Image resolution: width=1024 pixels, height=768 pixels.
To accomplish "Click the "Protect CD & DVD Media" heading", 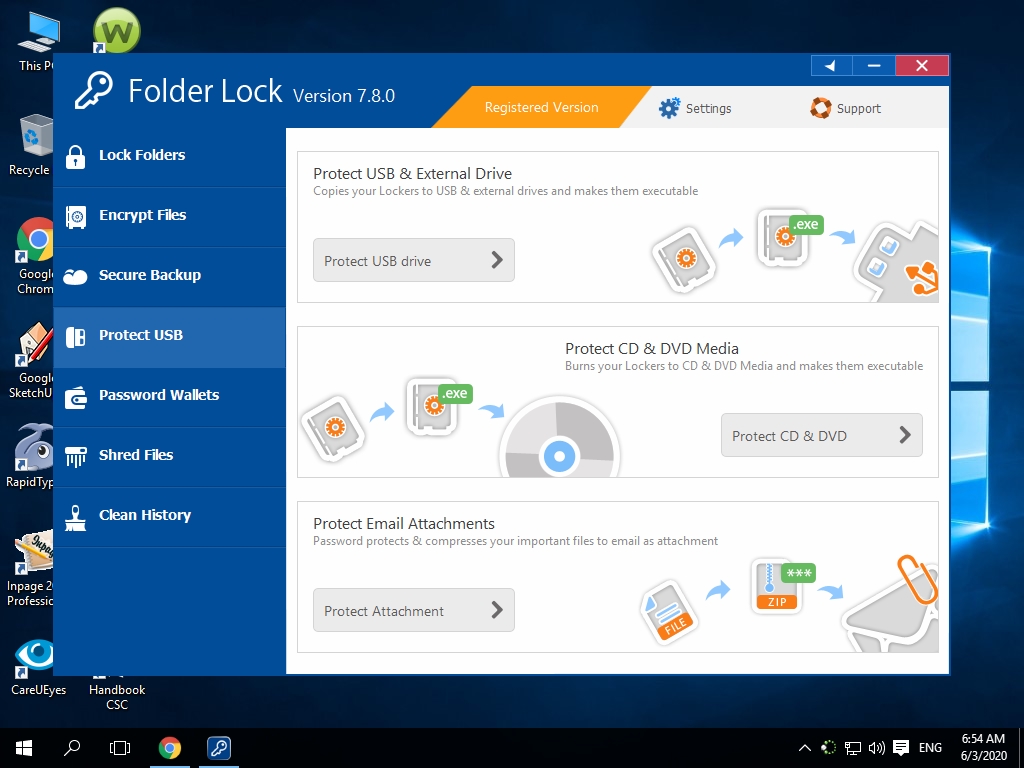I will tap(652, 349).
